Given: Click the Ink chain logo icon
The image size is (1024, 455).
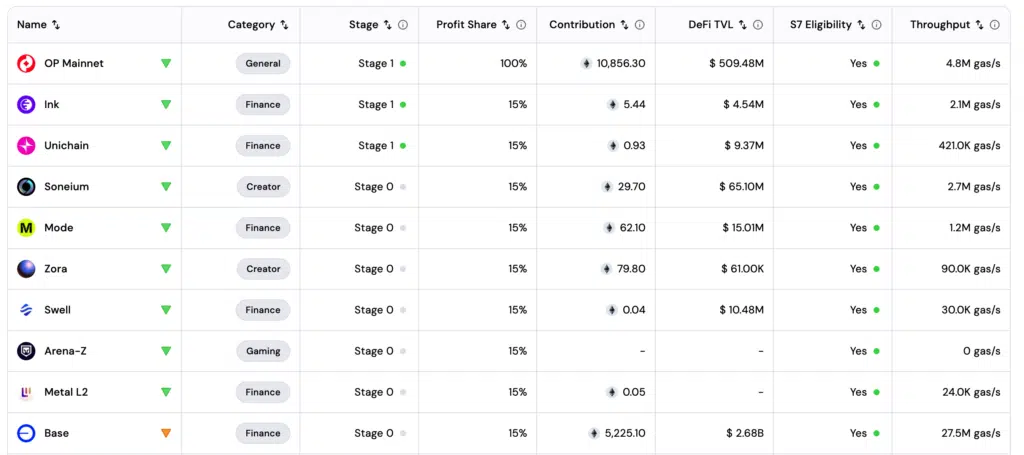Looking at the screenshot, I should (x=26, y=104).
